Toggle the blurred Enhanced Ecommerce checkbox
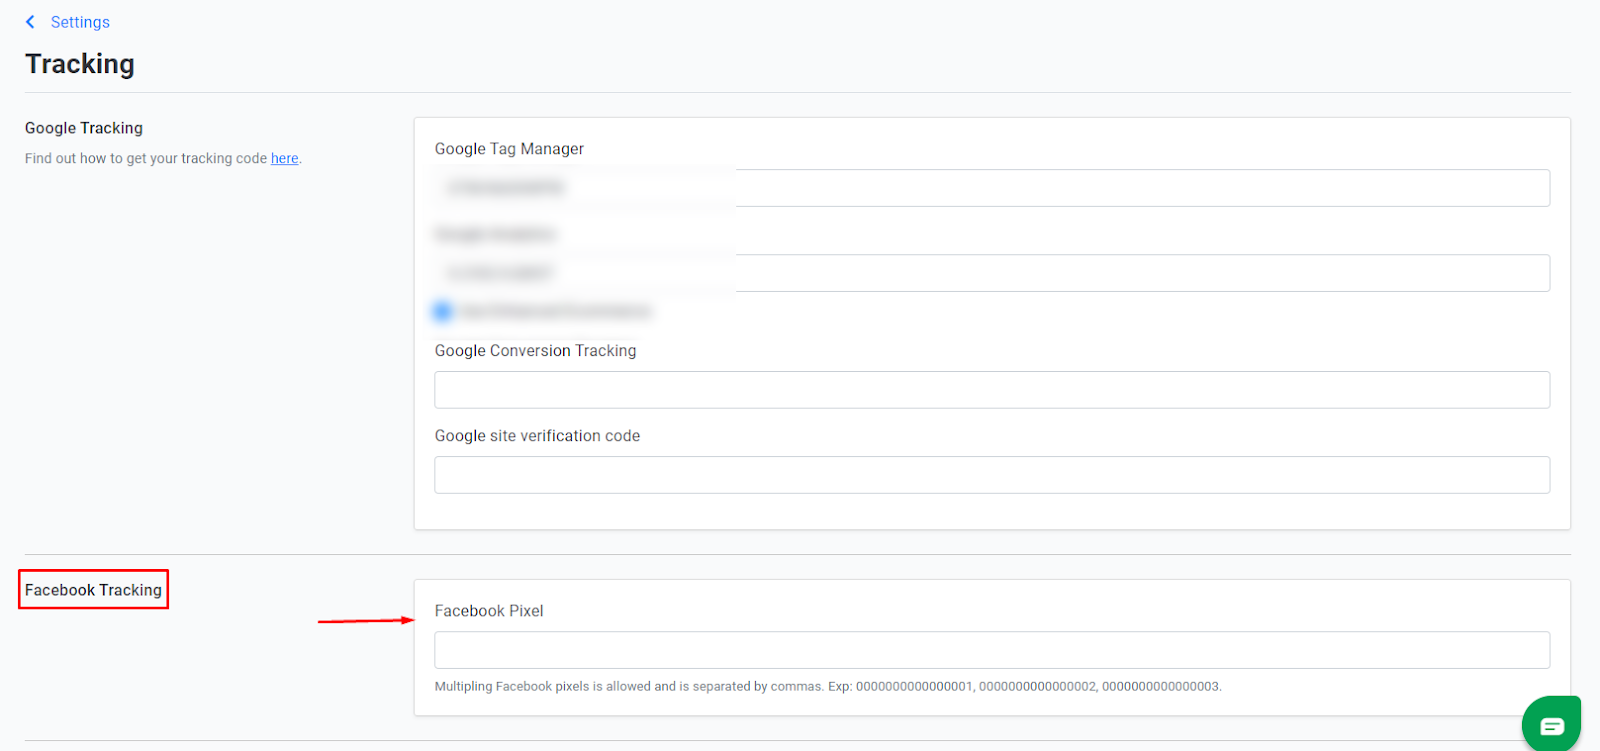Image resolution: width=1600 pixels, height=751 pixels. point(442,311)
